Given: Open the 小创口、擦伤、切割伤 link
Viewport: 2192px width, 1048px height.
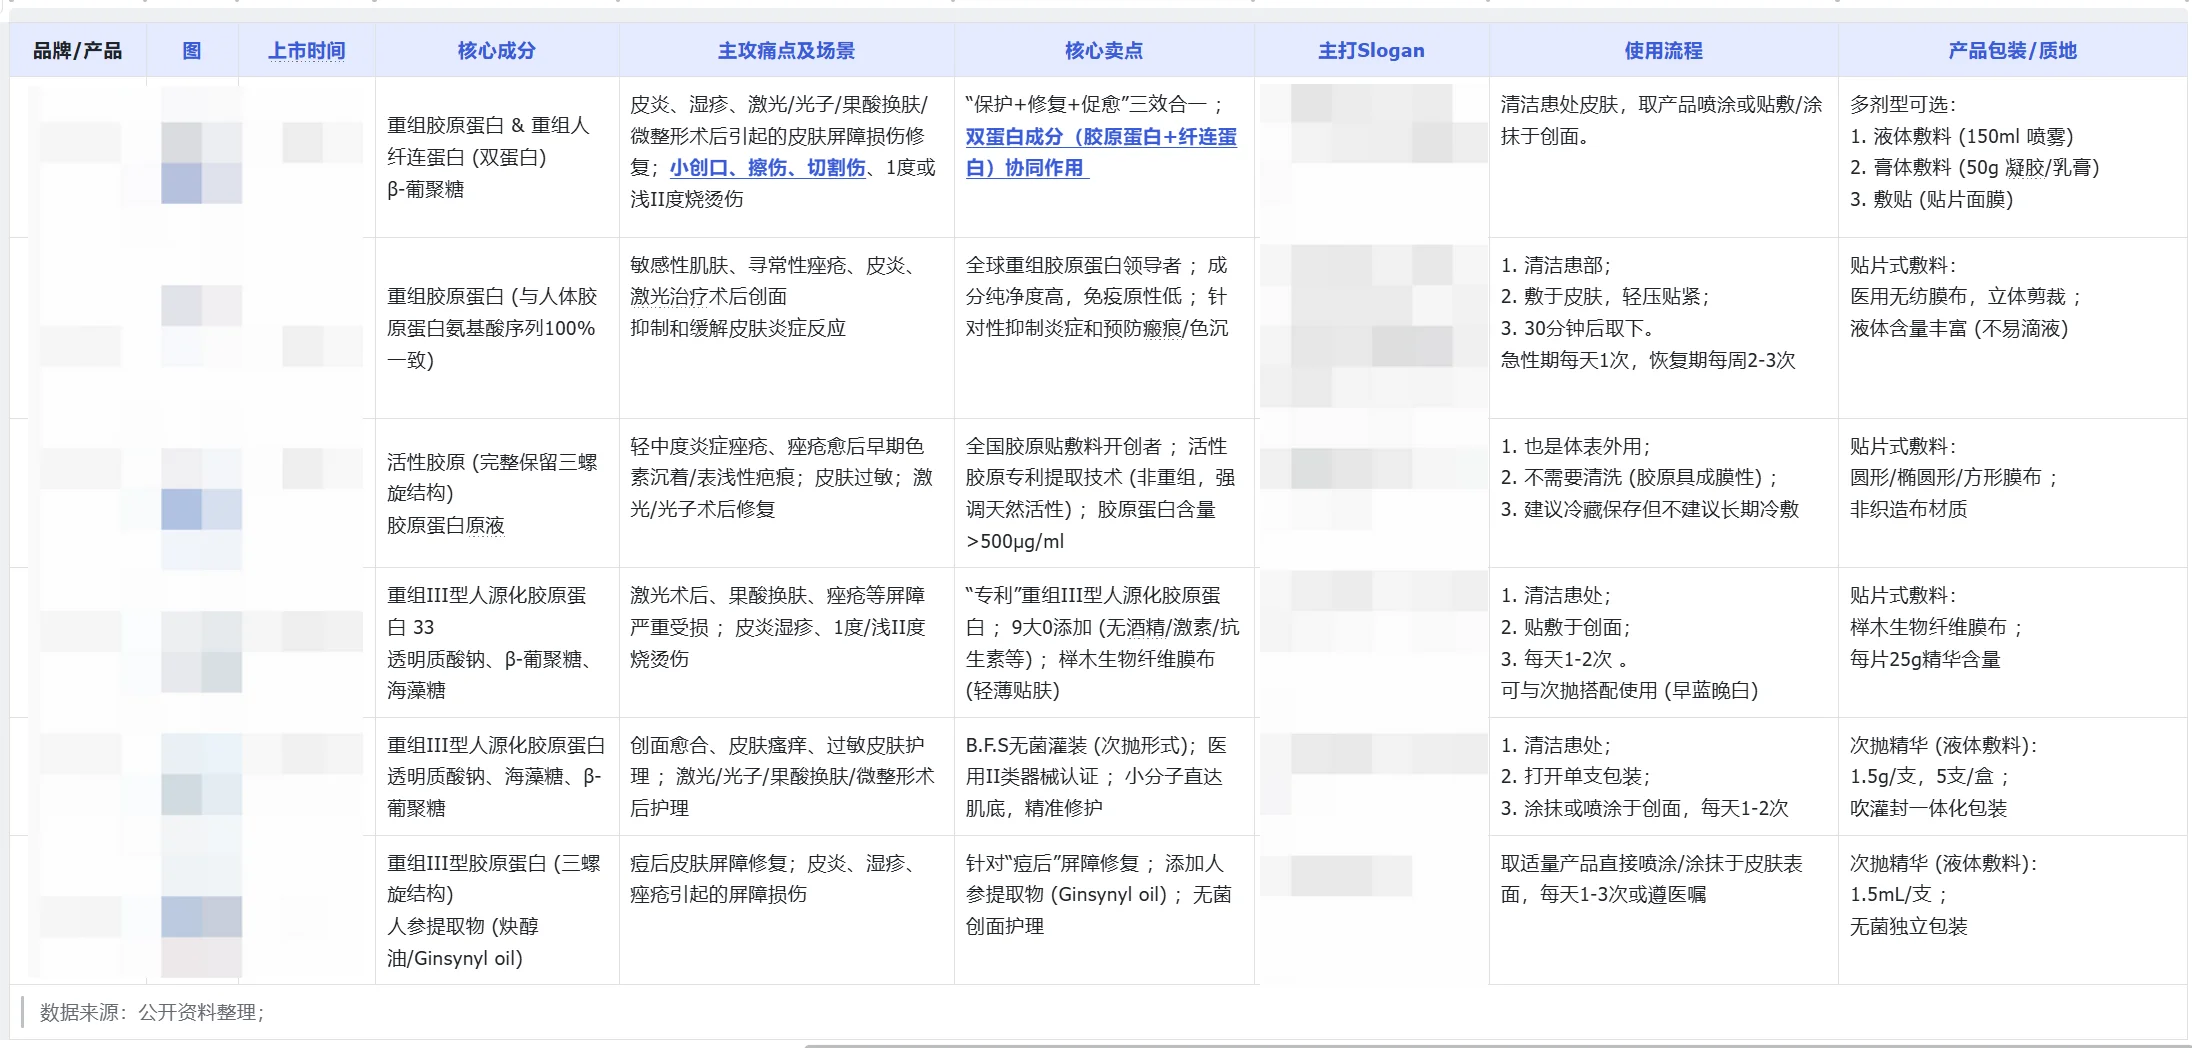Looking at the screenshot, I should click(767, 168).
